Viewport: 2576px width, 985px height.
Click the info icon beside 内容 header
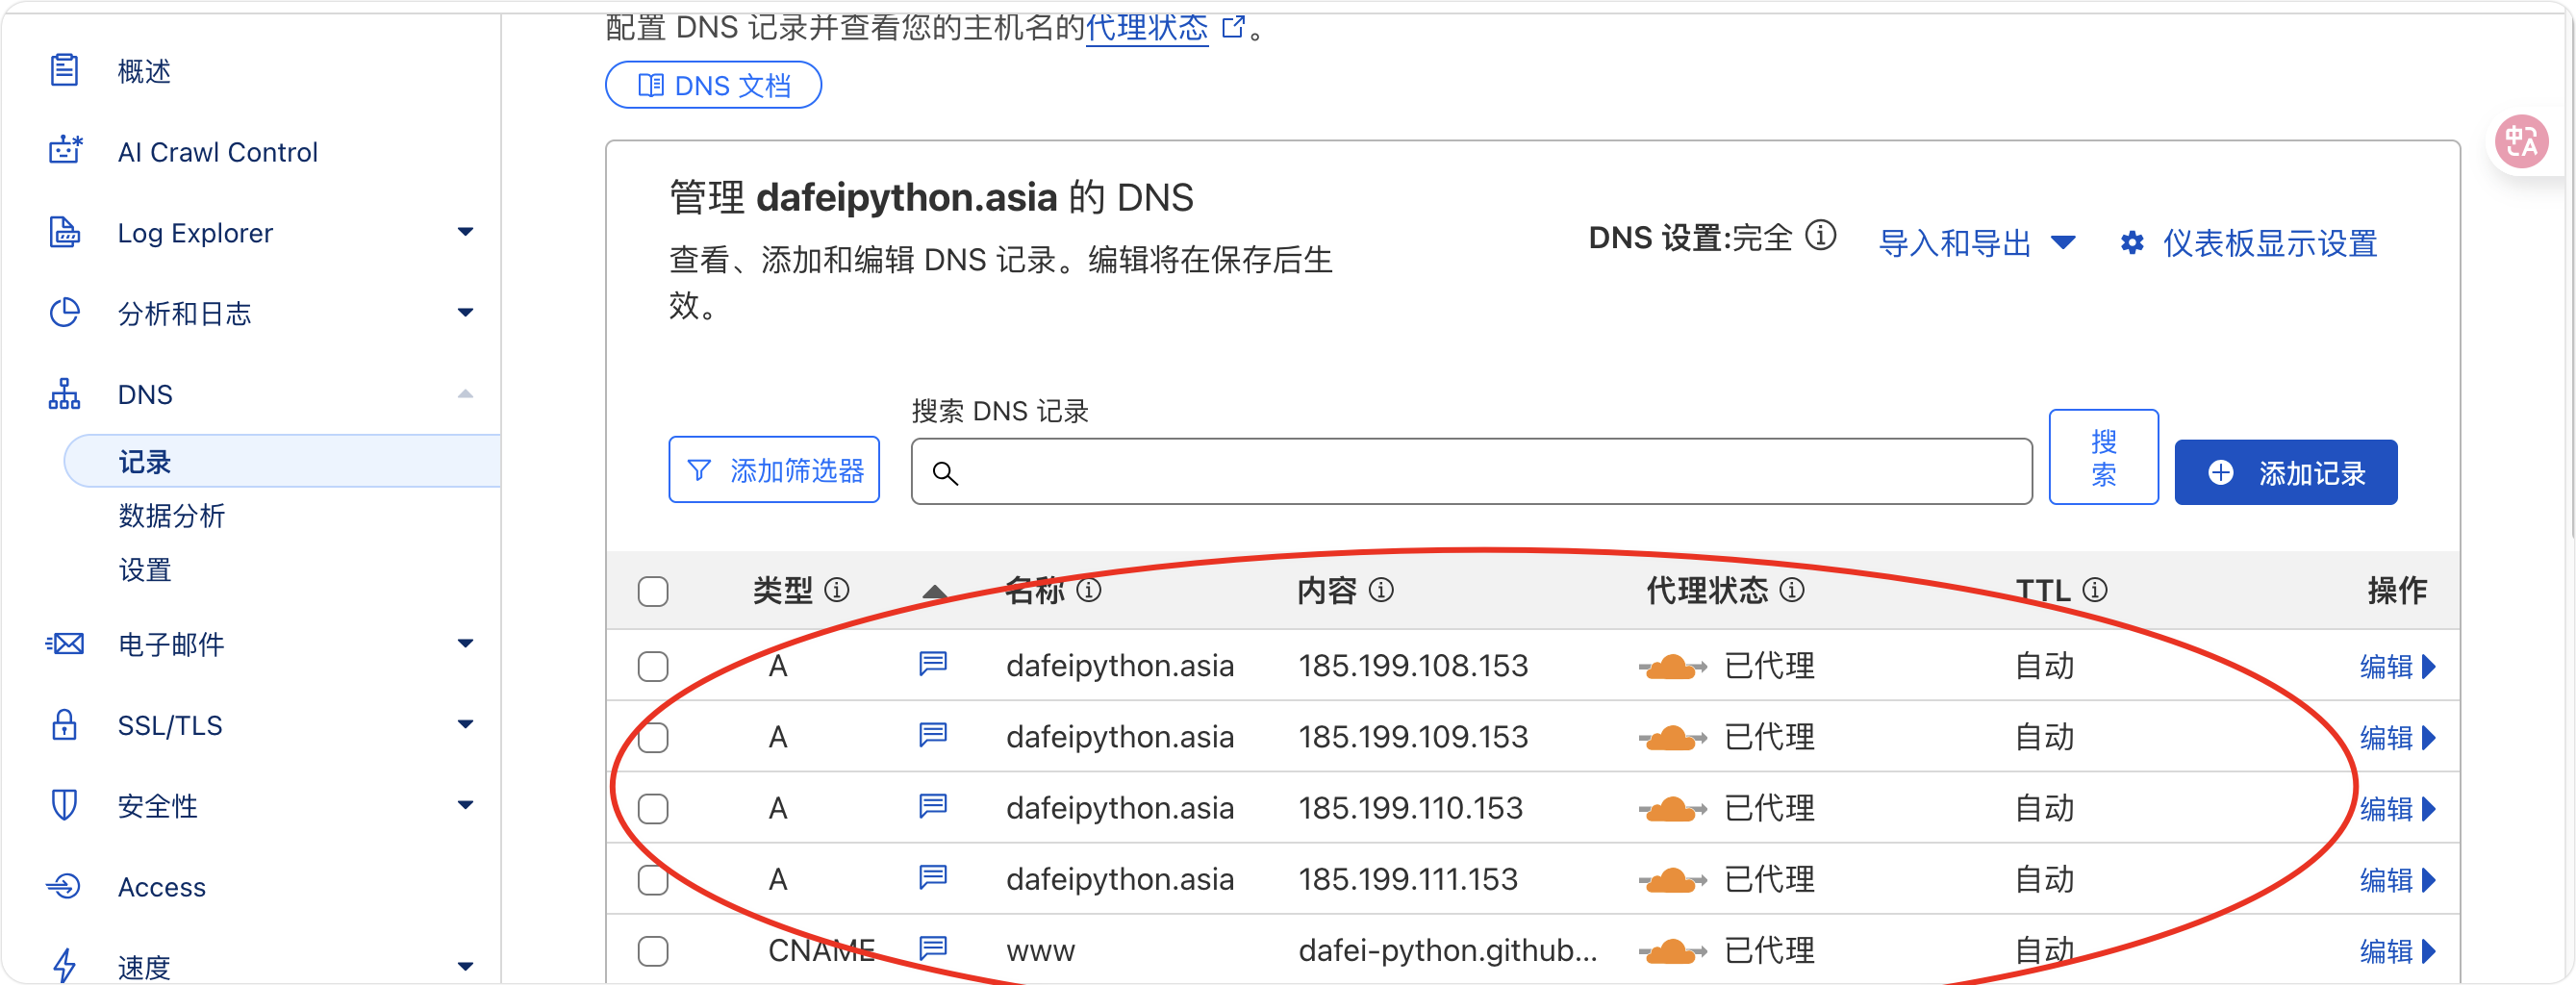[1380, 590]
